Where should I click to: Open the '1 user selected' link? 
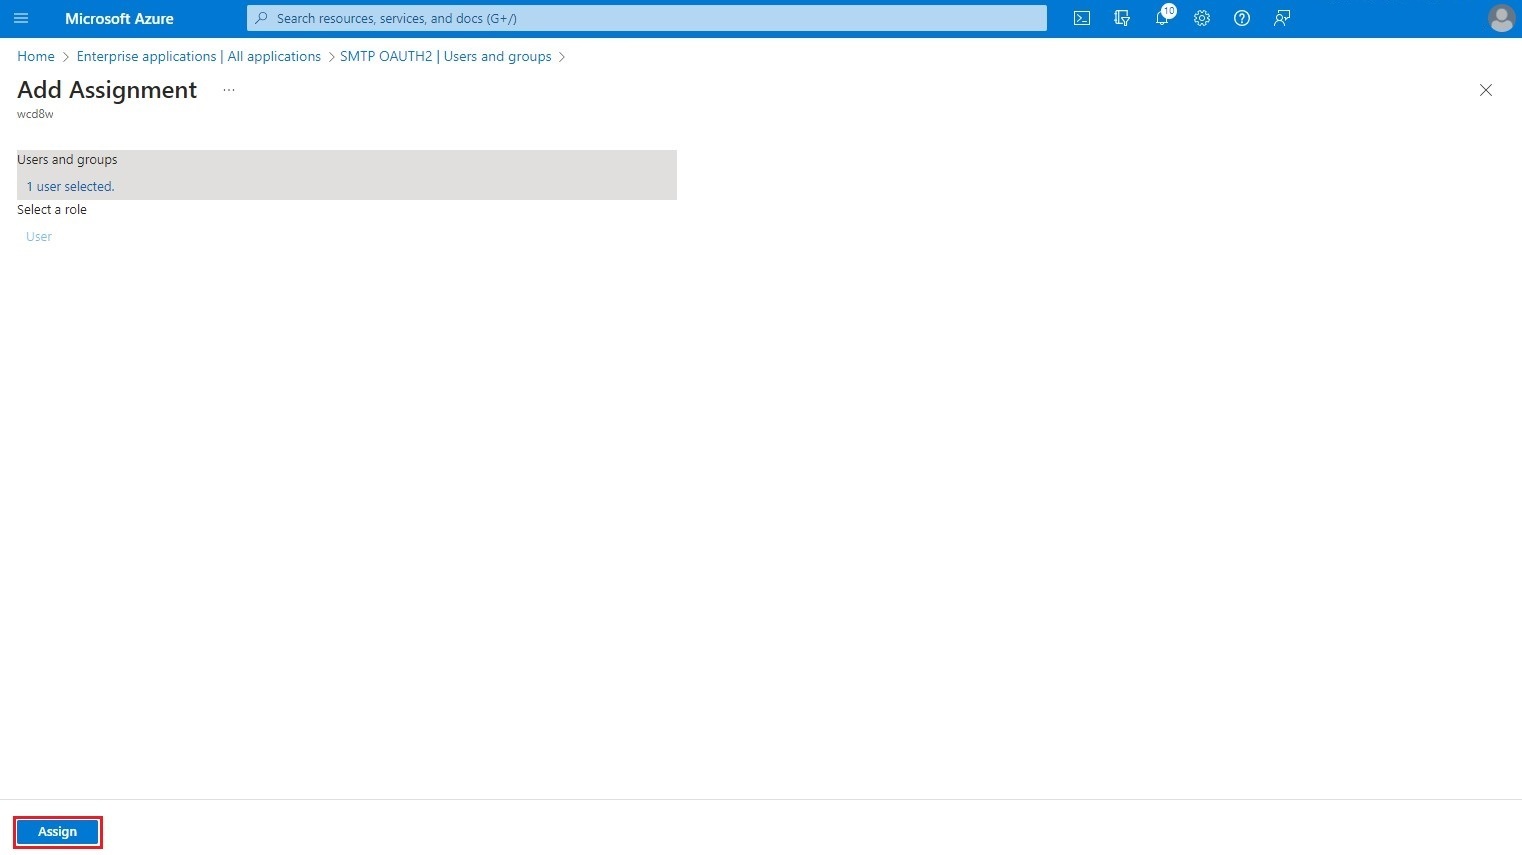click(x=70, y=186)
